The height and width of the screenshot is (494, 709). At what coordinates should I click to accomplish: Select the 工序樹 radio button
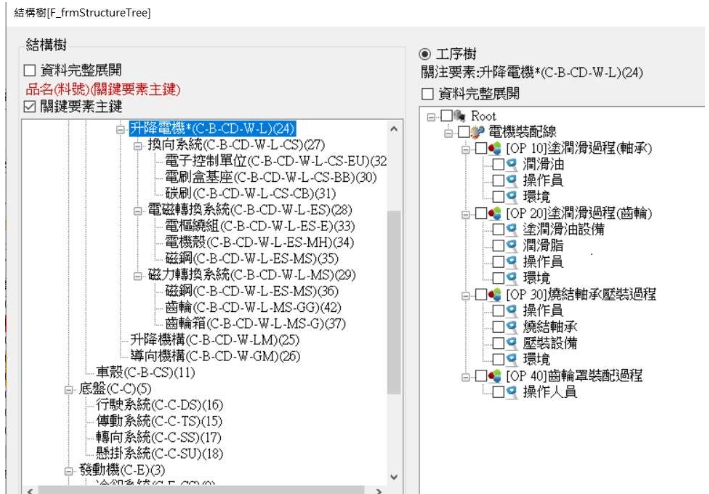click(425, 54)
